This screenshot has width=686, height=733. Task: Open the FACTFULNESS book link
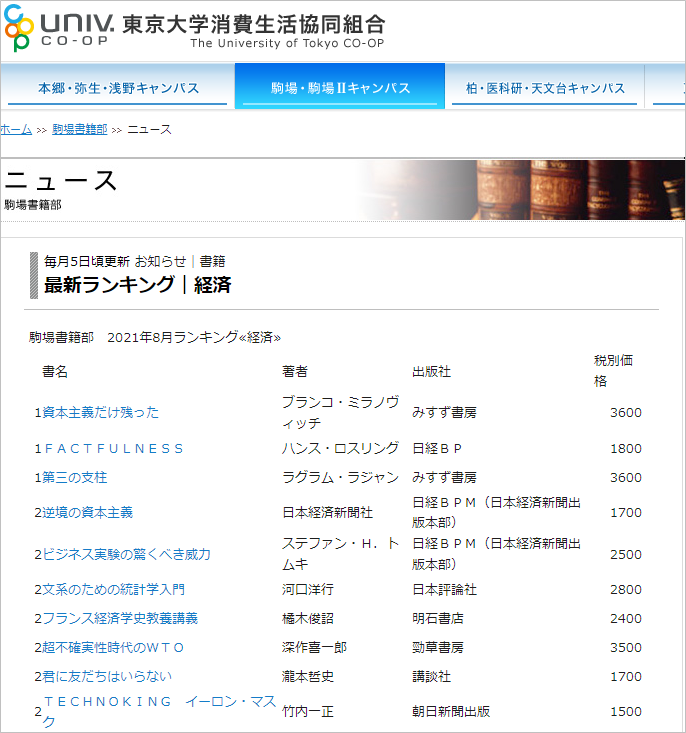[x=114, y=448]
